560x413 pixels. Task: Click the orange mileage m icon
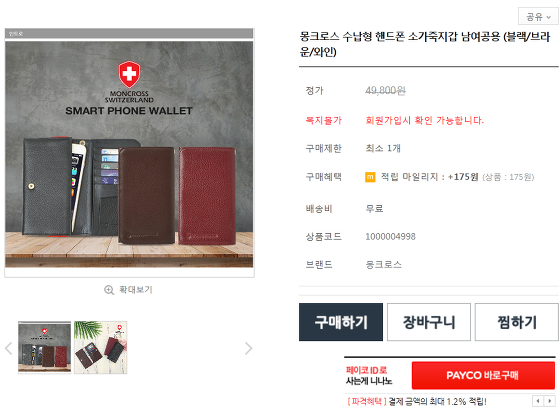(370, 177)
